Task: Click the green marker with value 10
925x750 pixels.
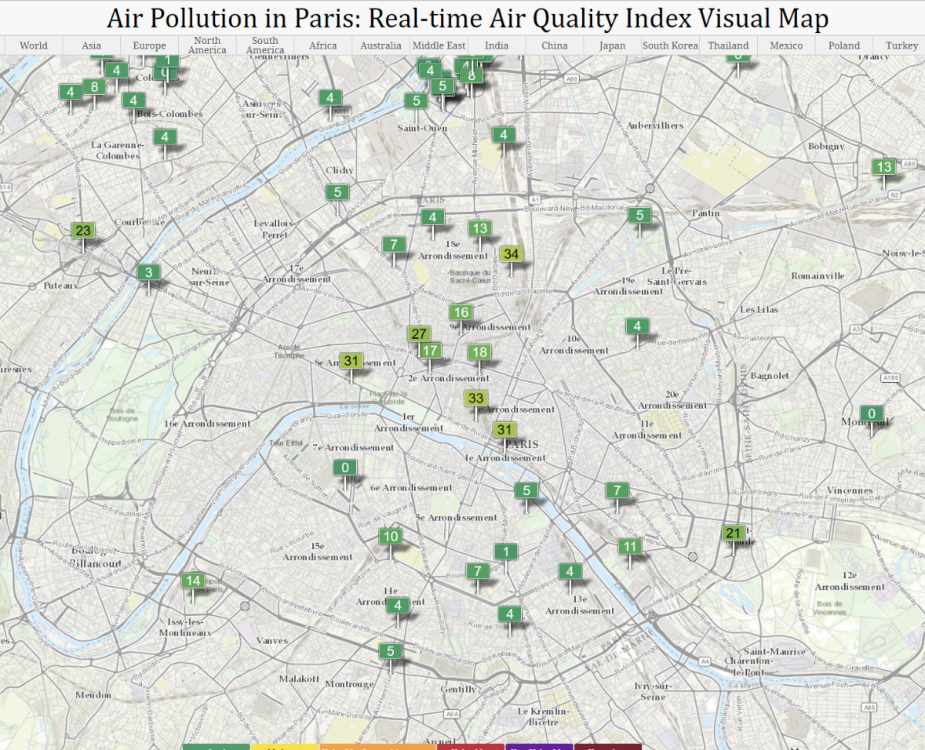Action: point(390,537)
